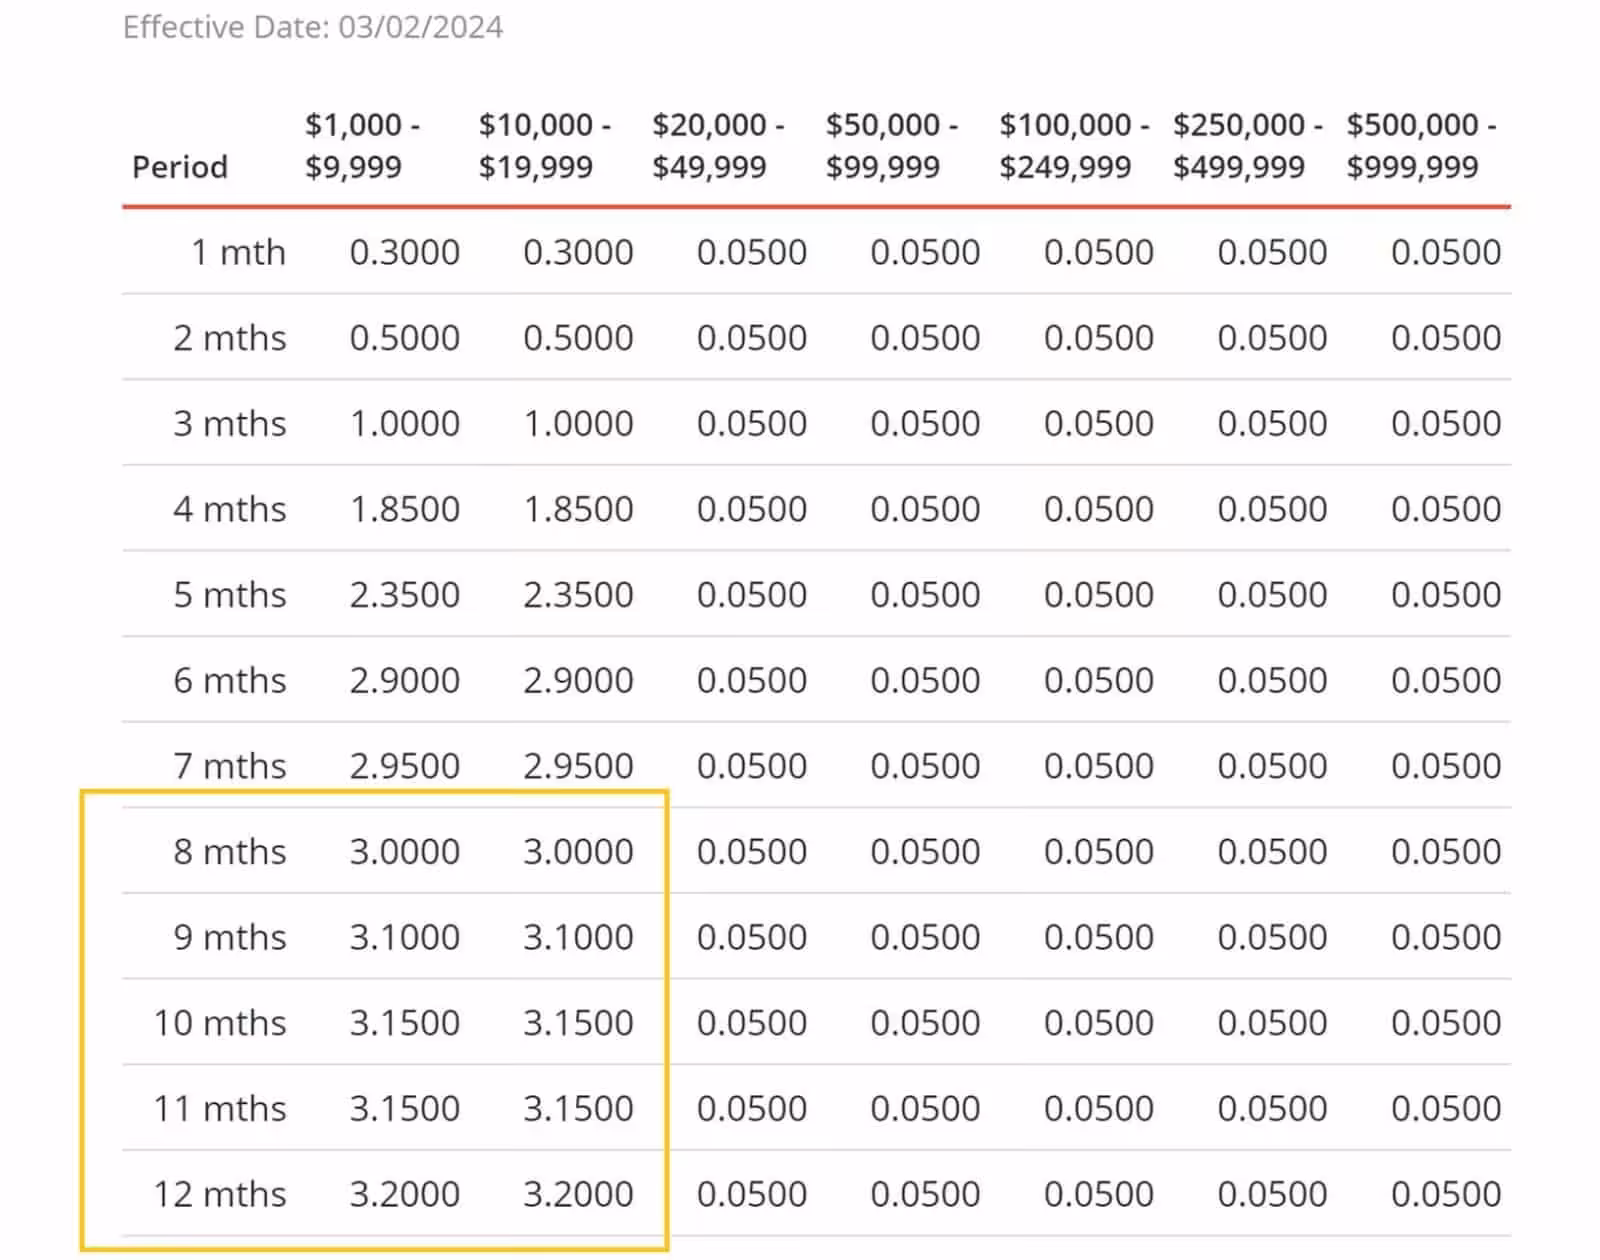Select the 11 mths period label
Viewport: 1600px width, 1260px height.
point(220,1109)
